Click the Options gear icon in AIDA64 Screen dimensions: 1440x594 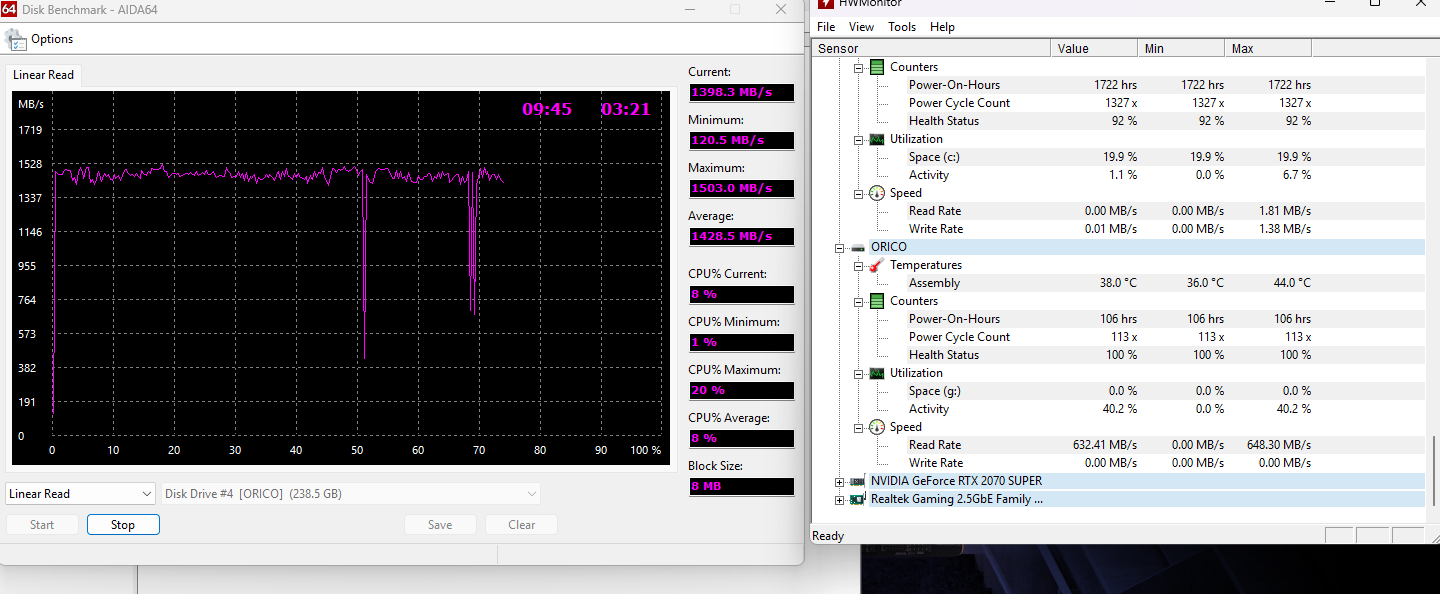coord(16,39)
